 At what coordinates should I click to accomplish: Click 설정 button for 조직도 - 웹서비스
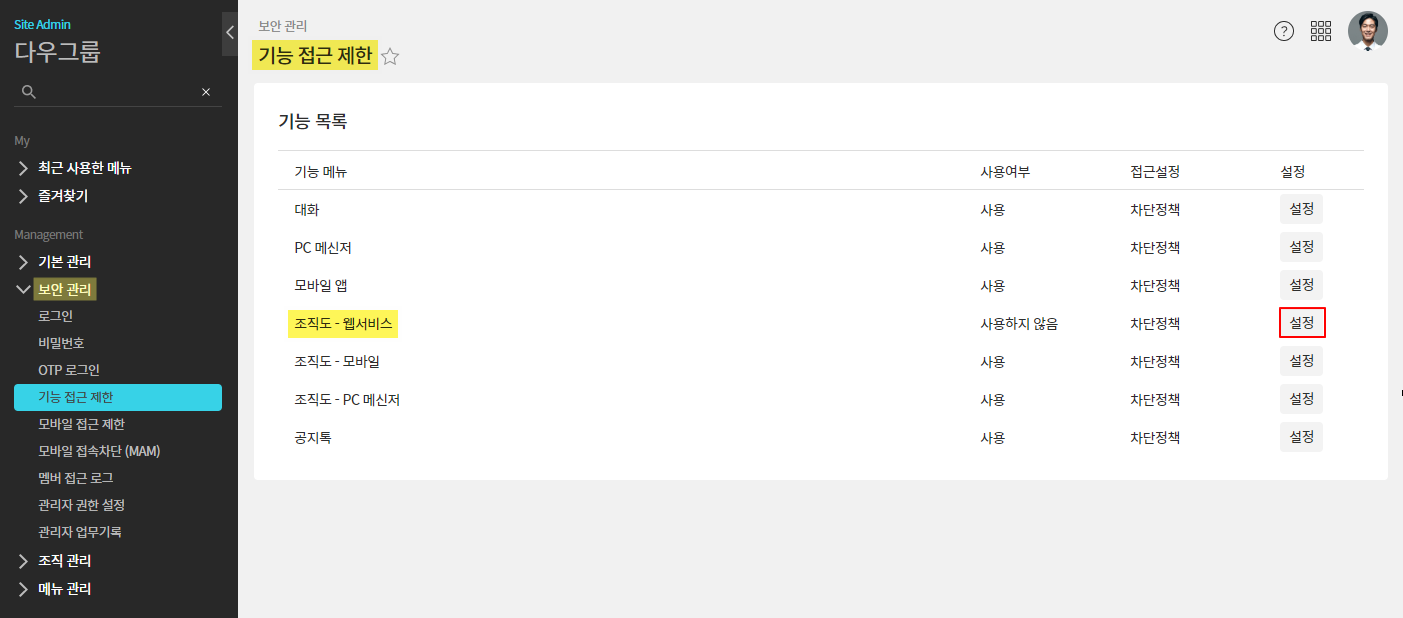click(x=1301, y=323)
